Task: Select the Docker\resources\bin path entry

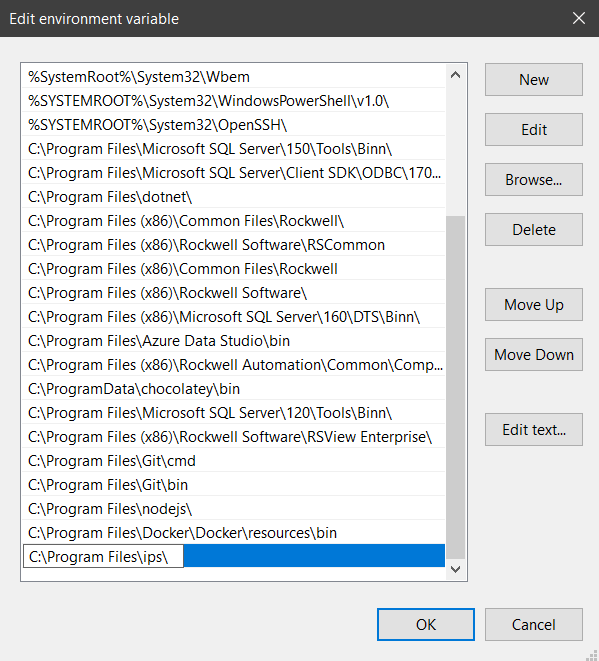Action: click(234, 533)
